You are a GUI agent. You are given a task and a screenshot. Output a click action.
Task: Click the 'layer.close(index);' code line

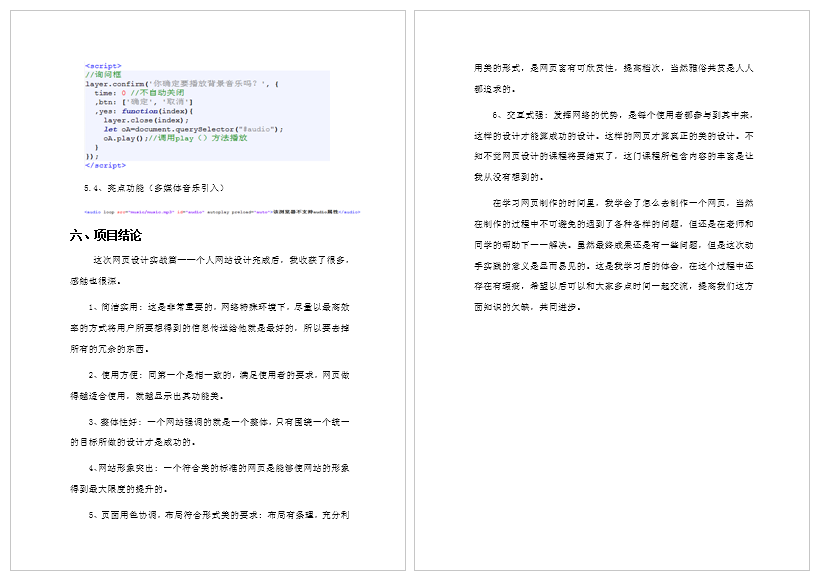point(146,120)
